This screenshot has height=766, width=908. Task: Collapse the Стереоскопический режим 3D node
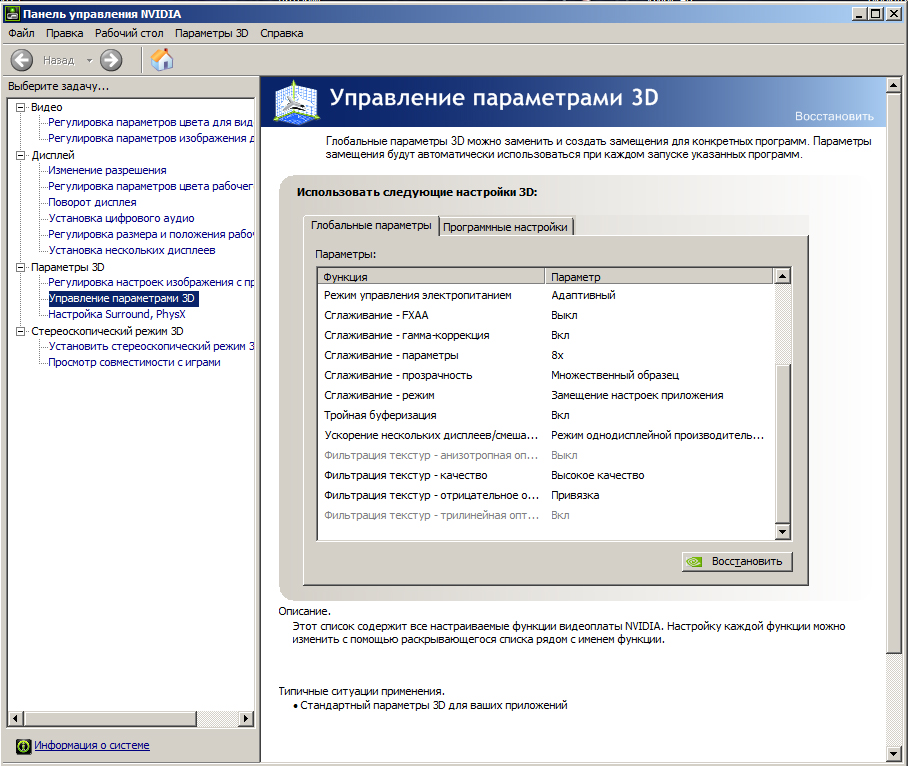pyautogui.click(x=21, y=331)
